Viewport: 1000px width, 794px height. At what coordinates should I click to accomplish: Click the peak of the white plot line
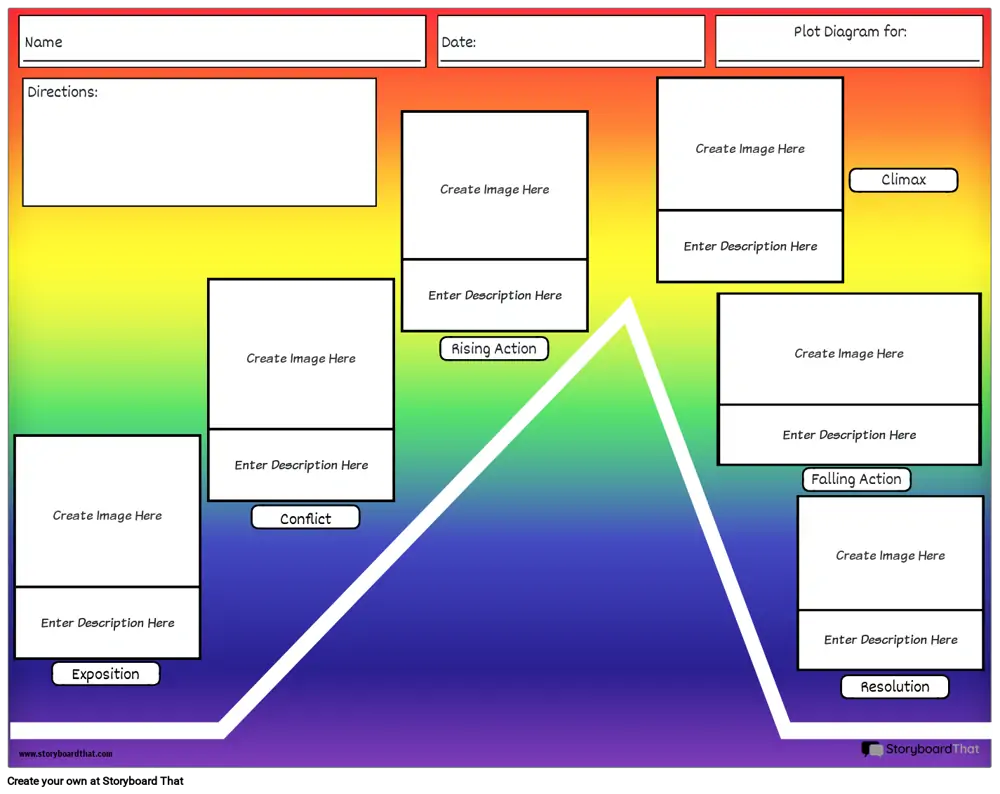pyautogui.click(x=627, y=306)
